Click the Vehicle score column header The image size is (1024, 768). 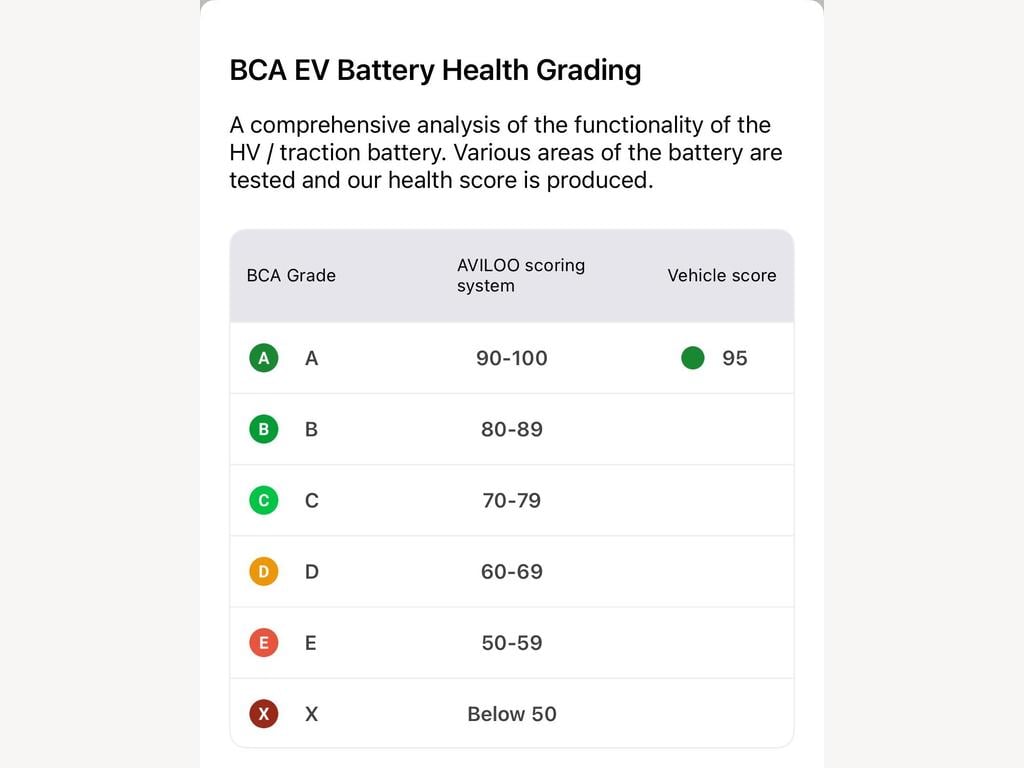pos(722,276)
